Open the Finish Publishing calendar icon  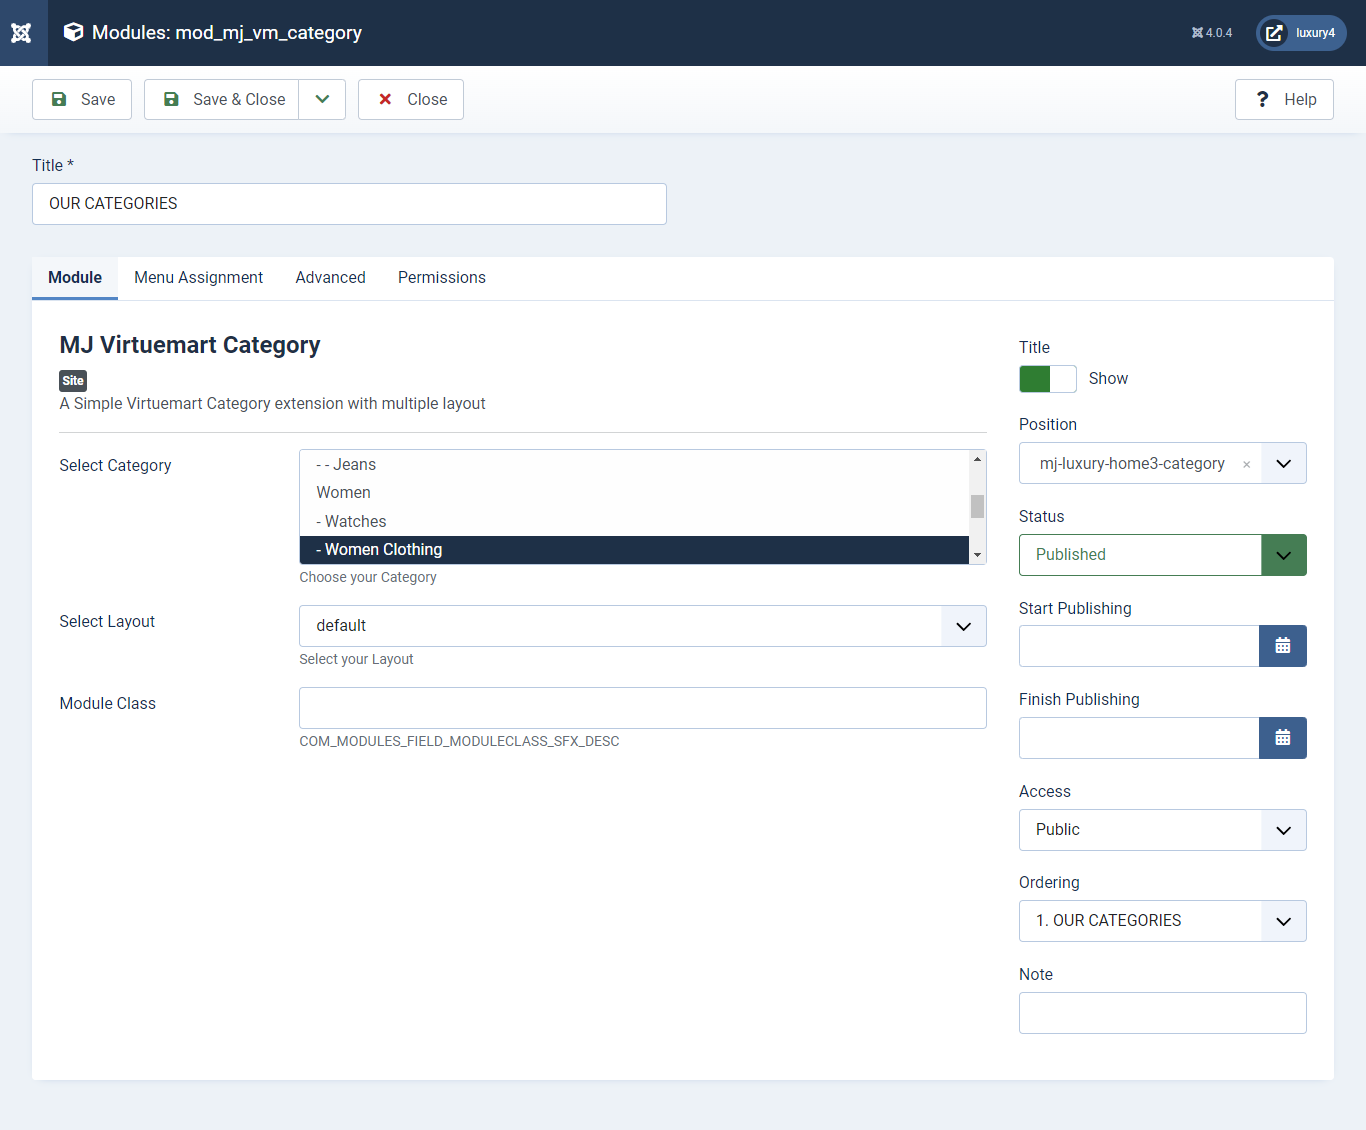click(1283, 738)
